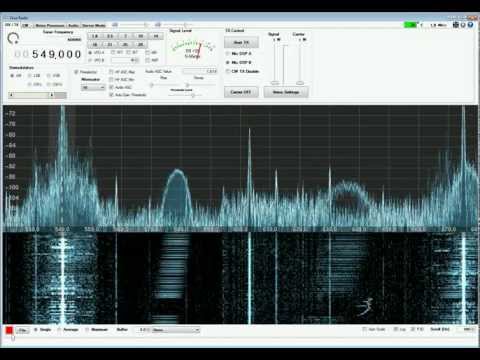Click the Audio AGC Value field

(200, 71)
